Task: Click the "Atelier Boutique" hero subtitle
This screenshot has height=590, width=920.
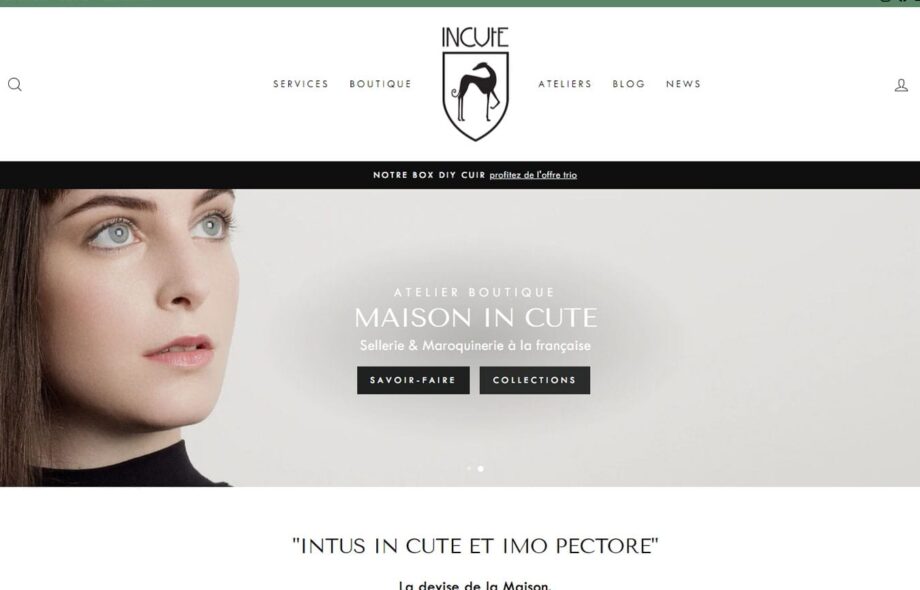Action: click(474, 292)
